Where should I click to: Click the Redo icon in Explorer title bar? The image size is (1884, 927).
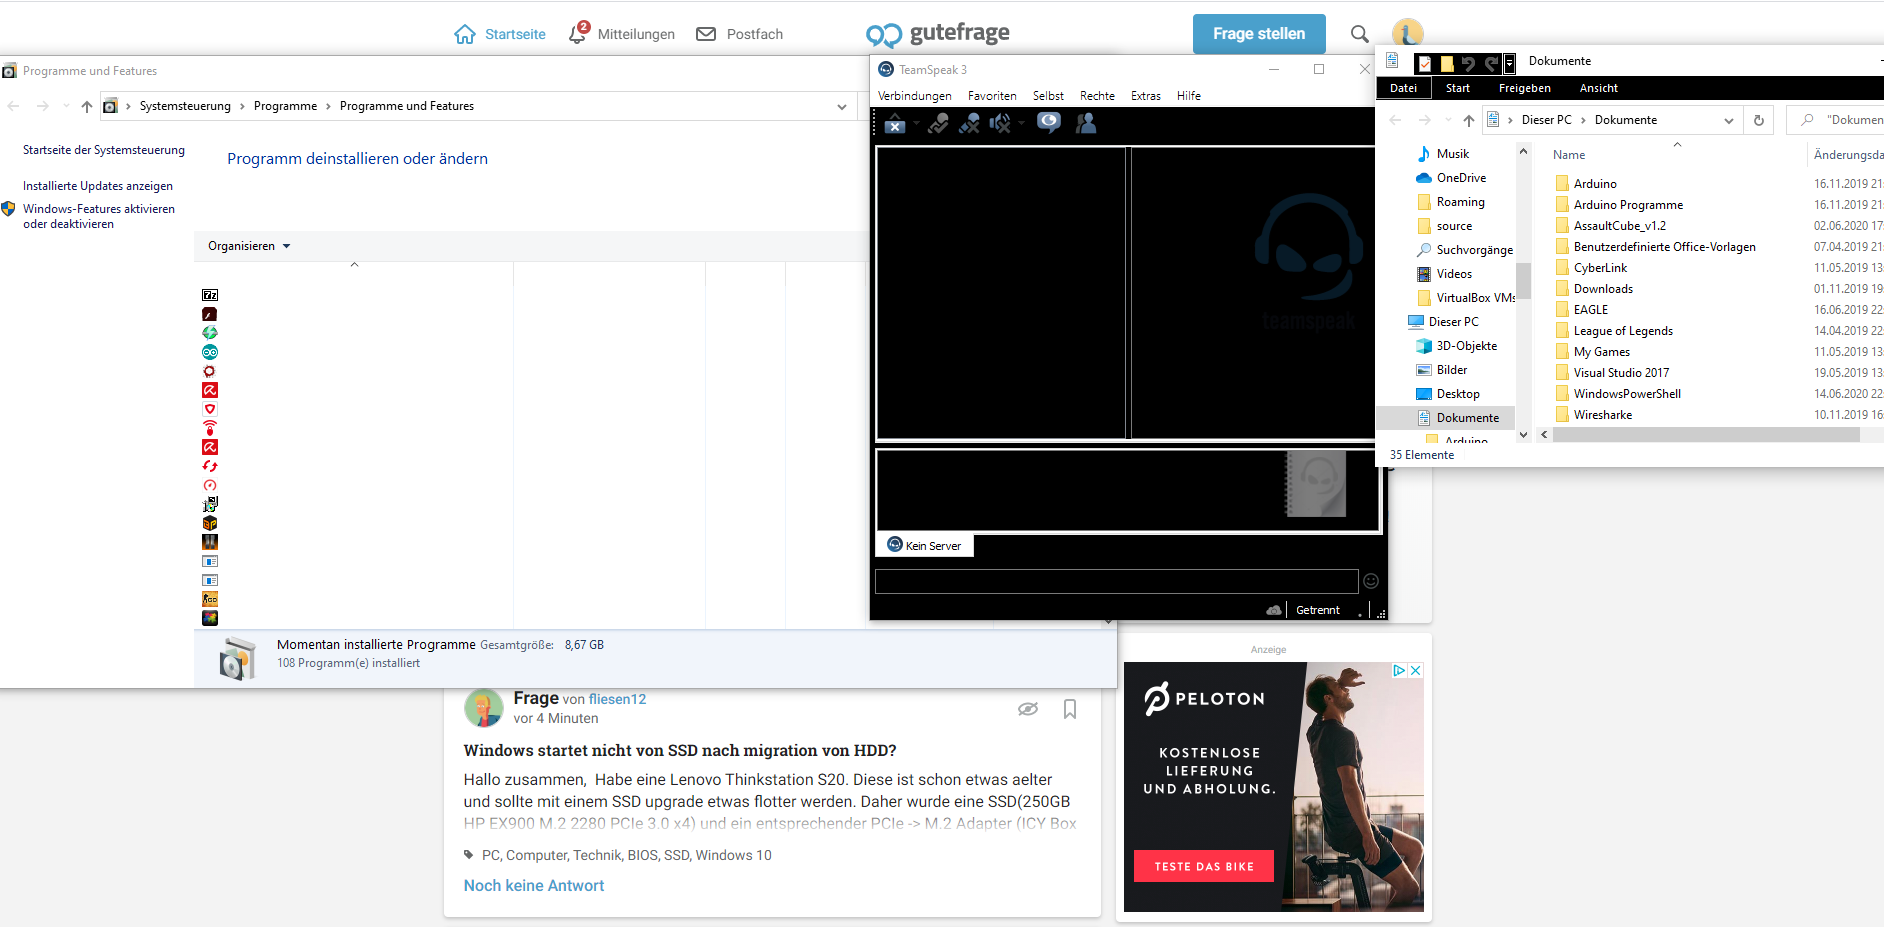[1491, 64]
